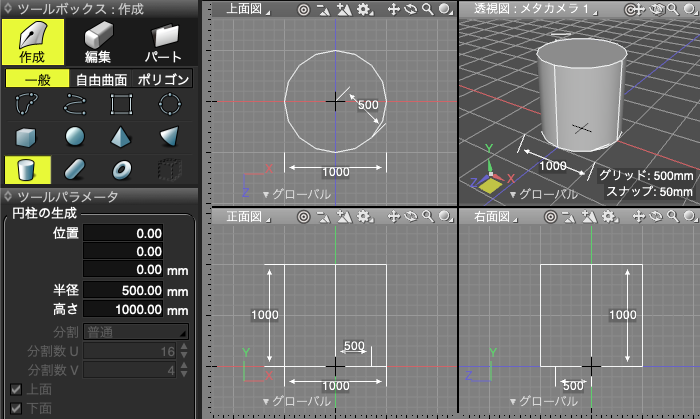Open グローバル coordinate menu in front view
The height and width of the screenshot is (419, 700).
(296, 401)
